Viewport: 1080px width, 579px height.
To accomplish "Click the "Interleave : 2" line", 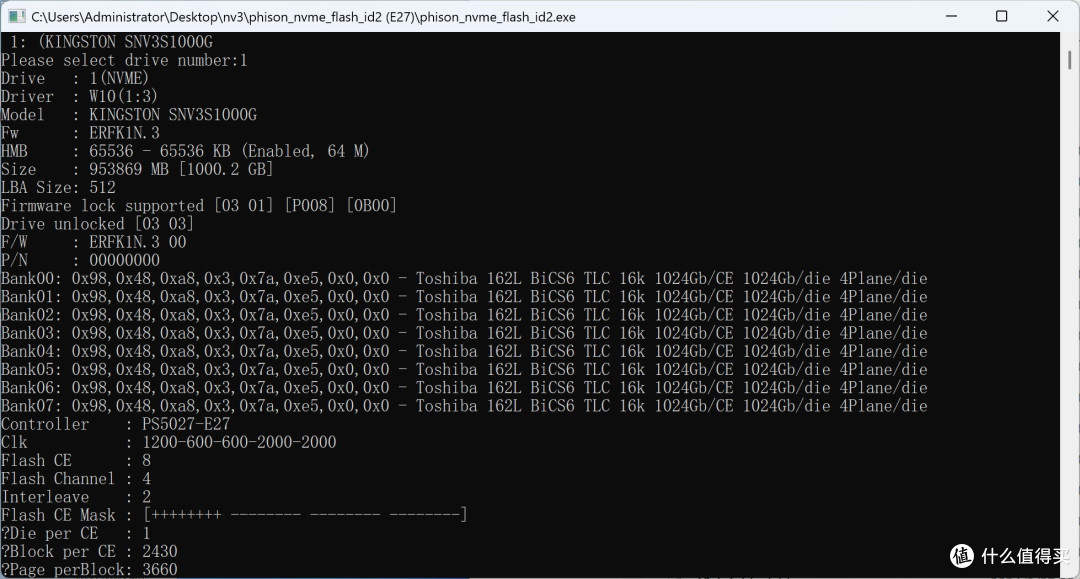I will 76,497.
